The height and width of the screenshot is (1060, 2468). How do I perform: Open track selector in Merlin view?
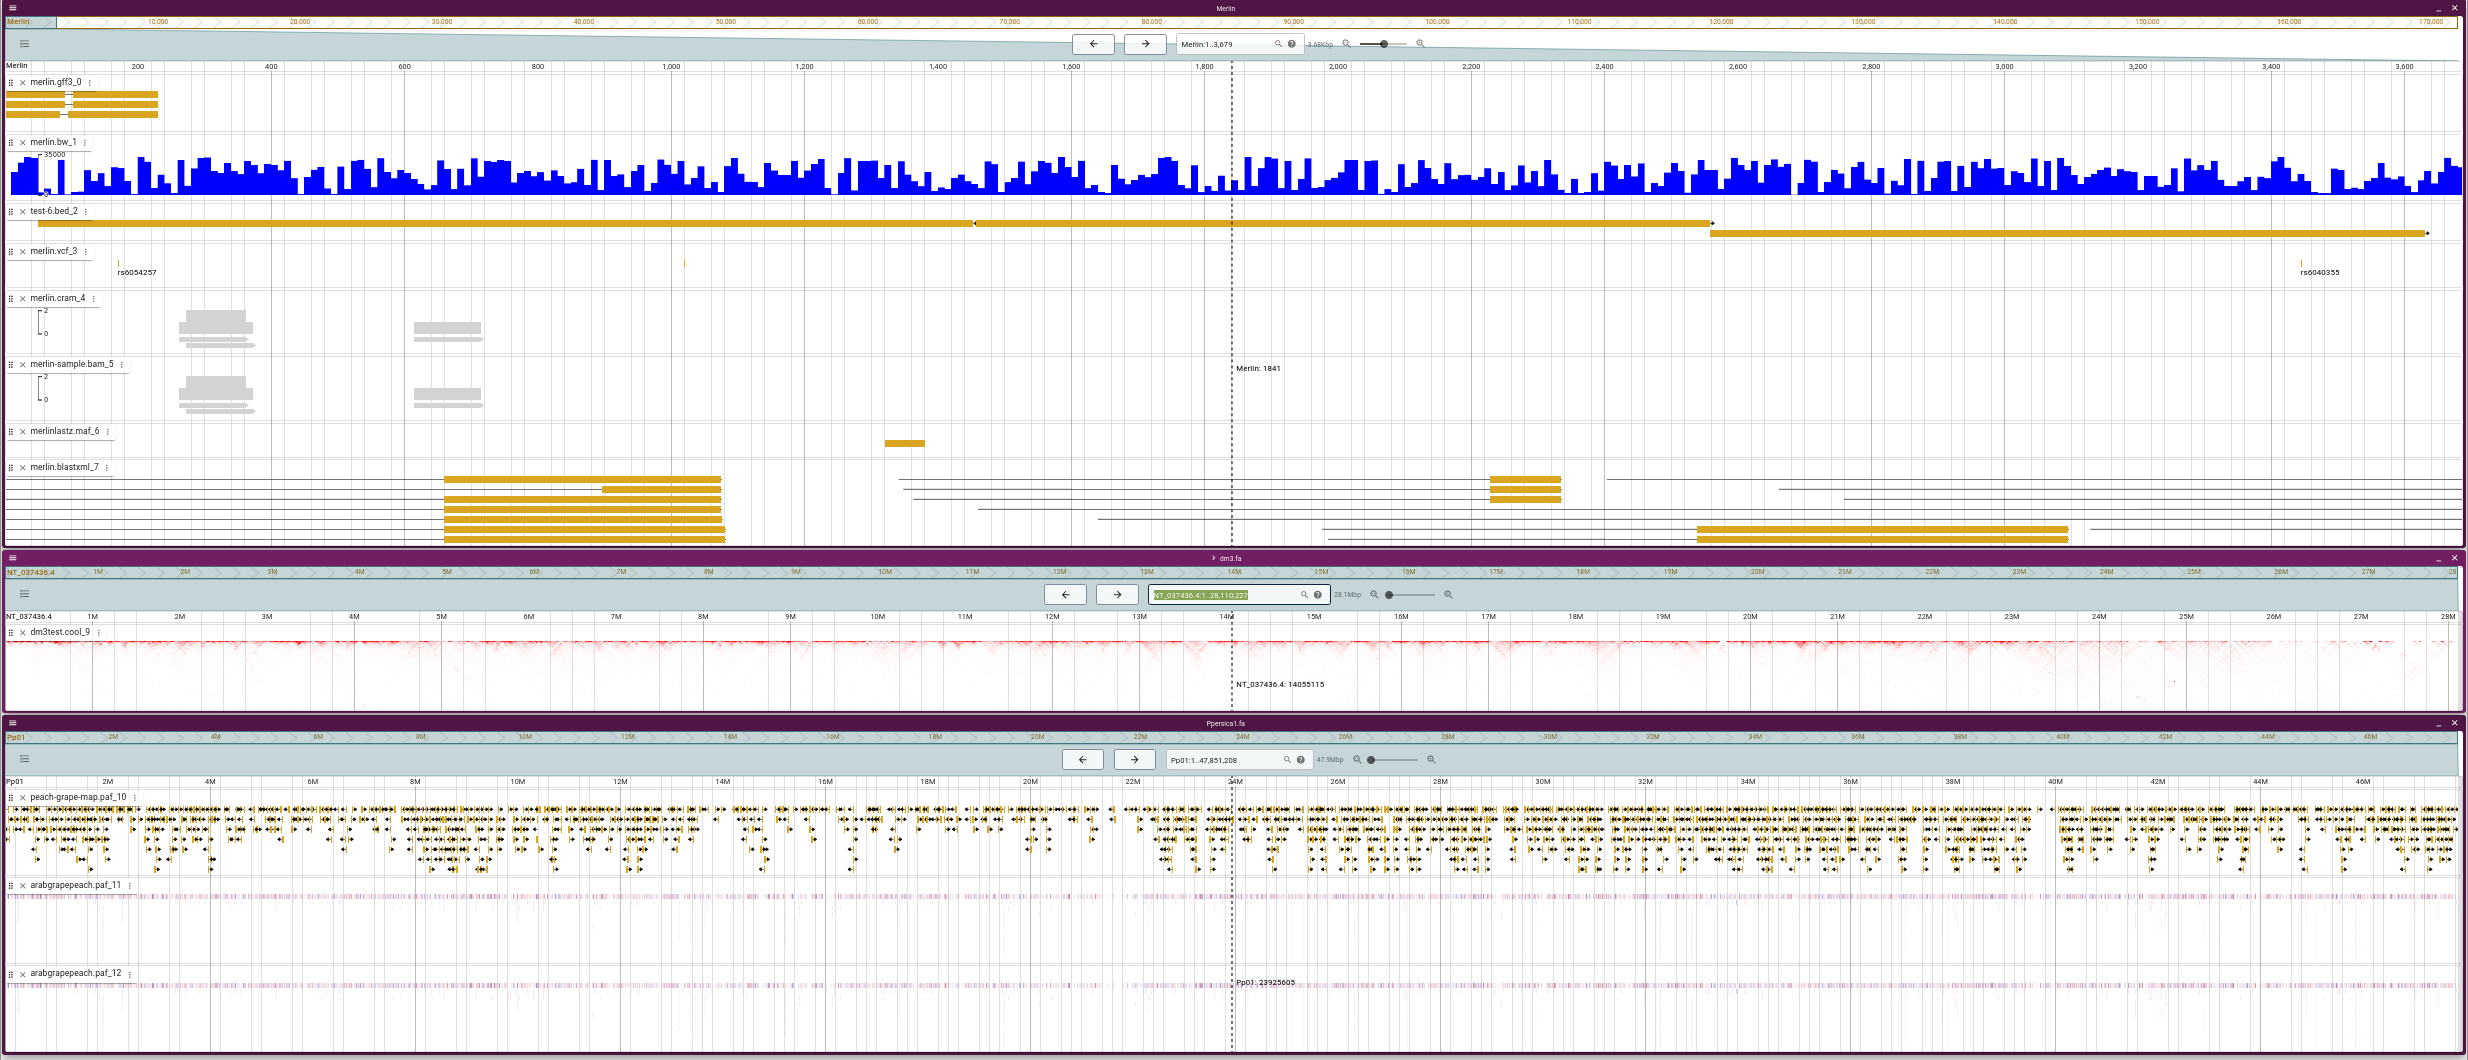pyautogui.click(x=25, y=44)
